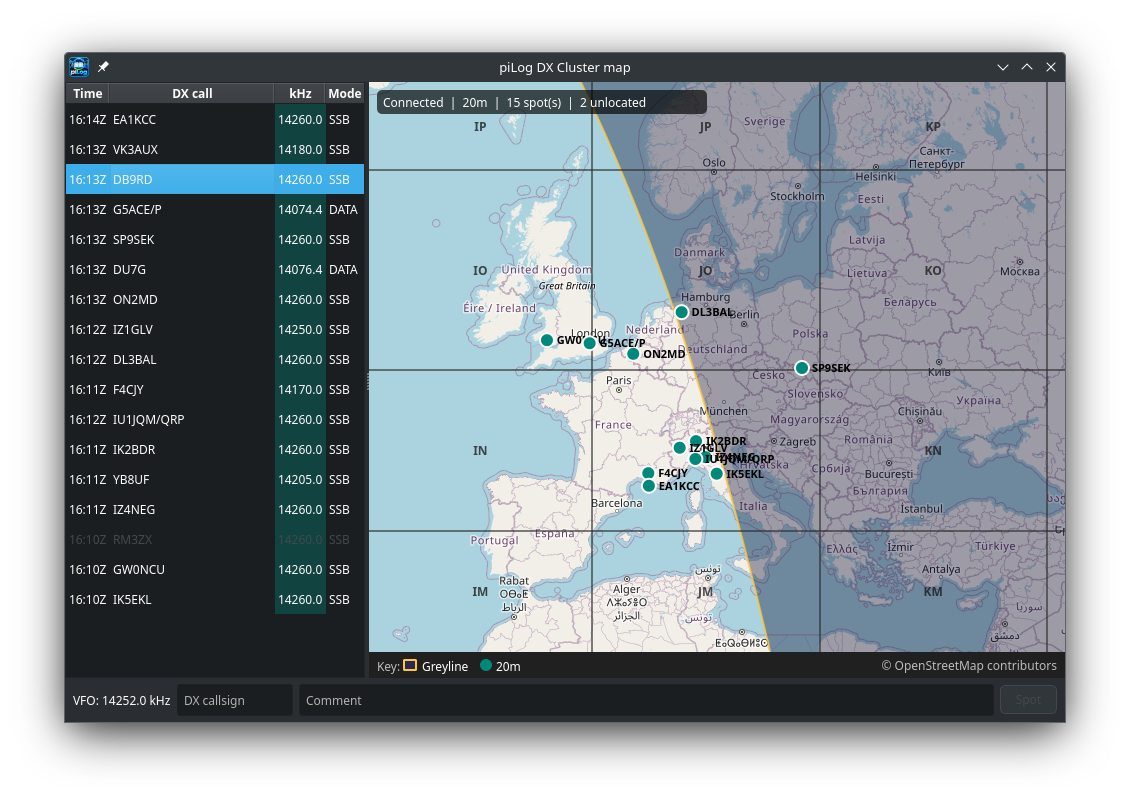The width and height of the screenshot is (1130, 799).
Task: Sort list by DX call column header
Action: [192, 93]
